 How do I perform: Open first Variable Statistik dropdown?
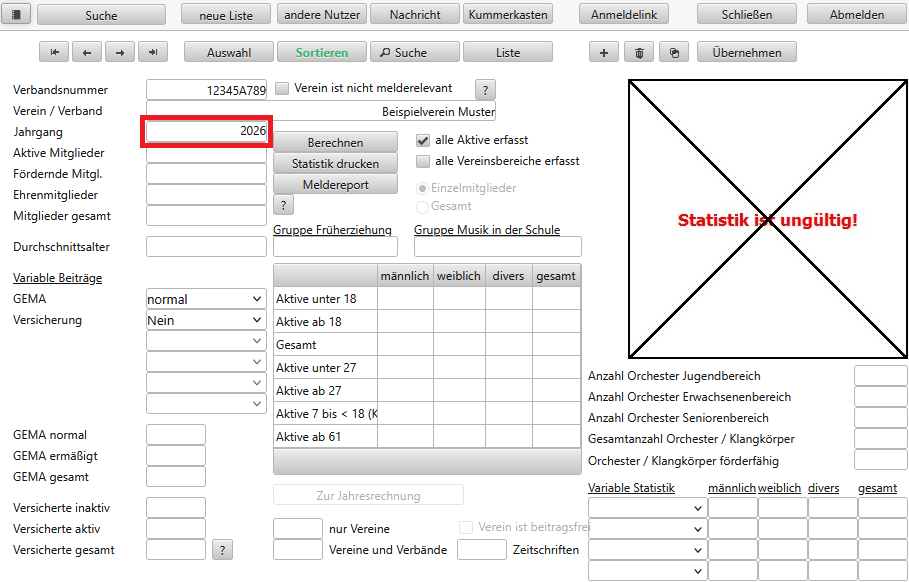(x=647, y=508)
